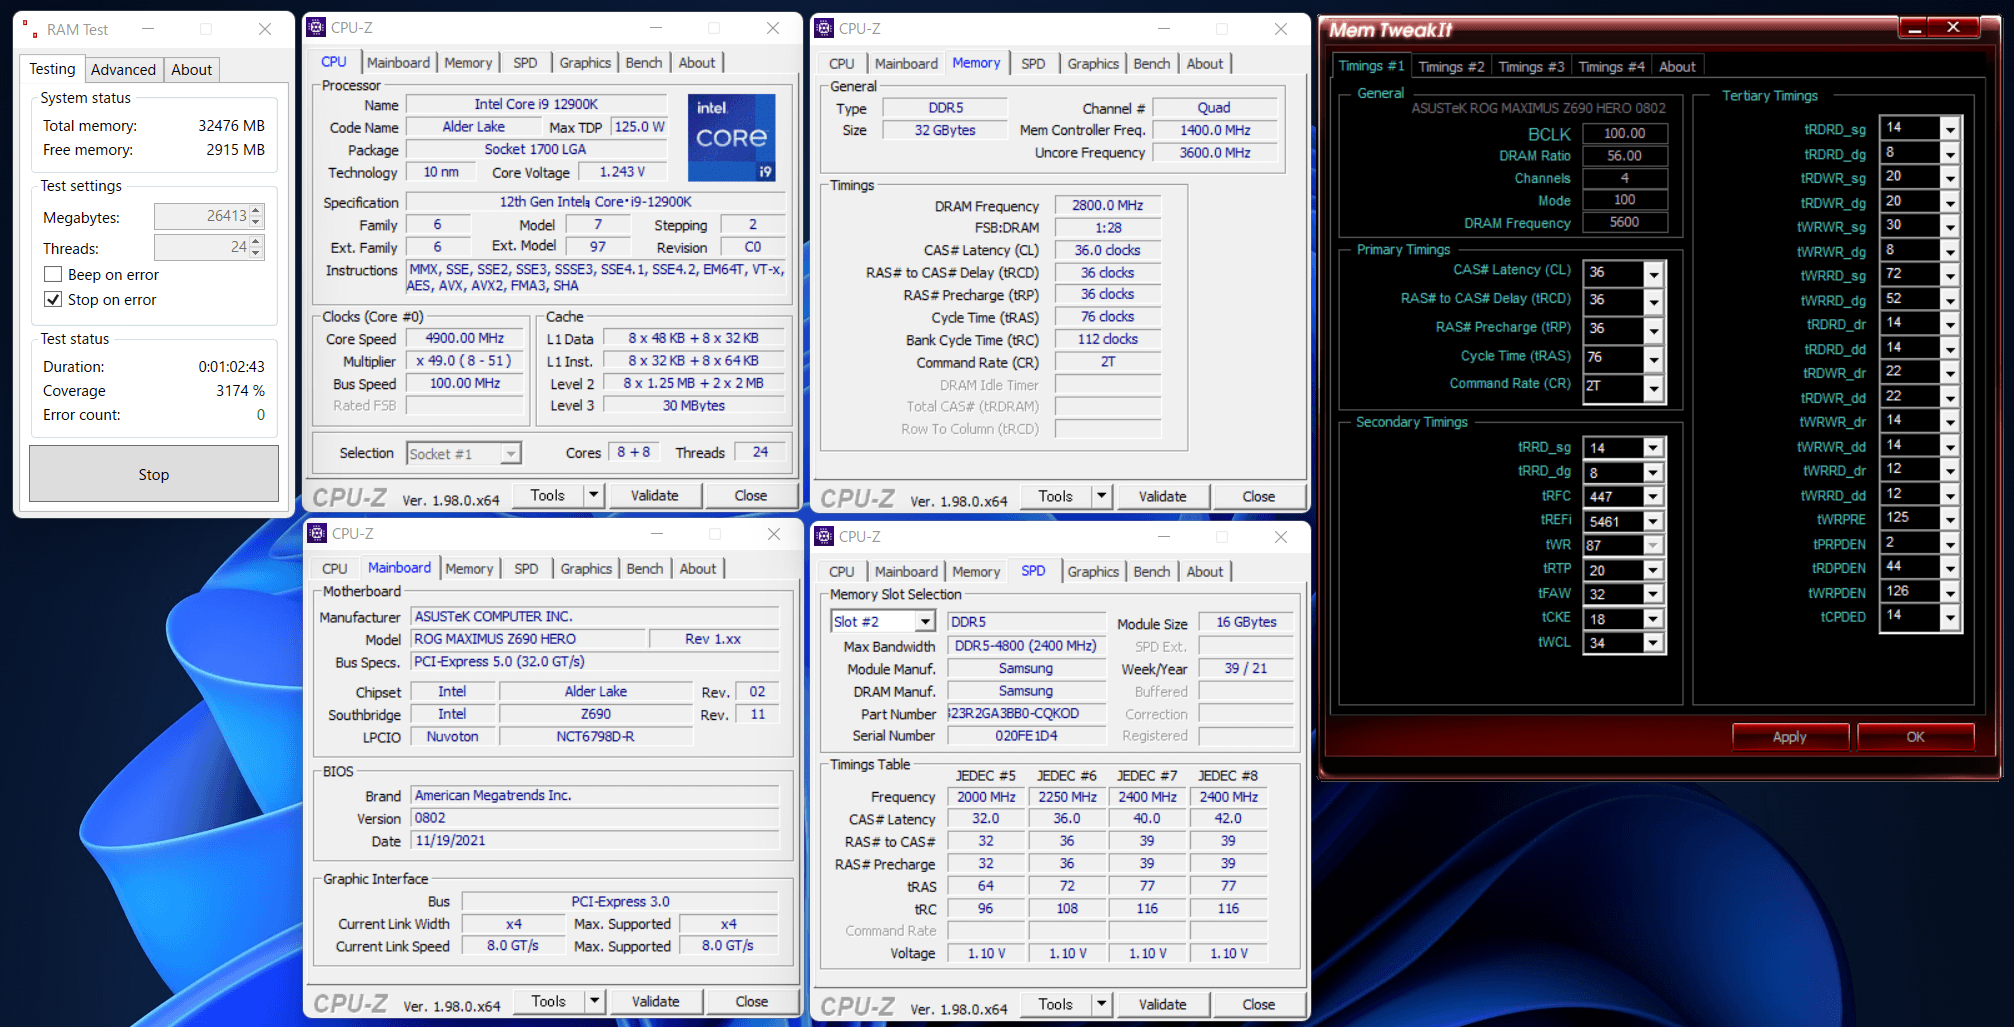Click the Megabytes input field in RAM Test
Screen dimensions: 2014x1027
[x=202, y=216]
